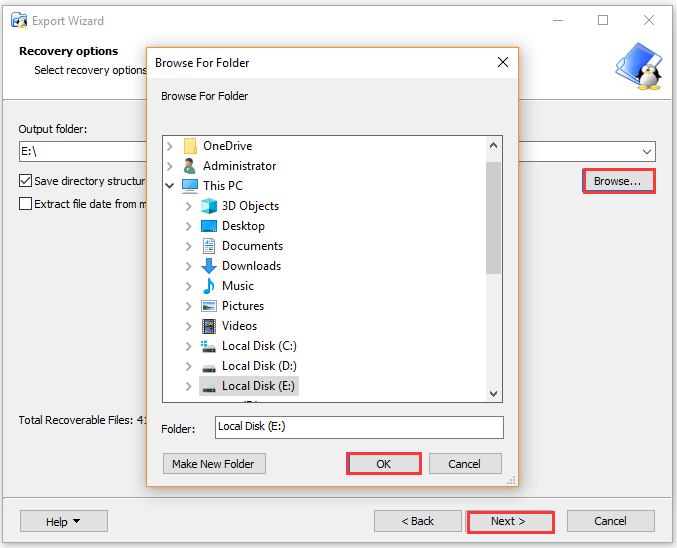The width and height of the screenshot is (677, 548).
Task: Click Make New Folder button
Action: pyautogui.click(x=214, y=464)
